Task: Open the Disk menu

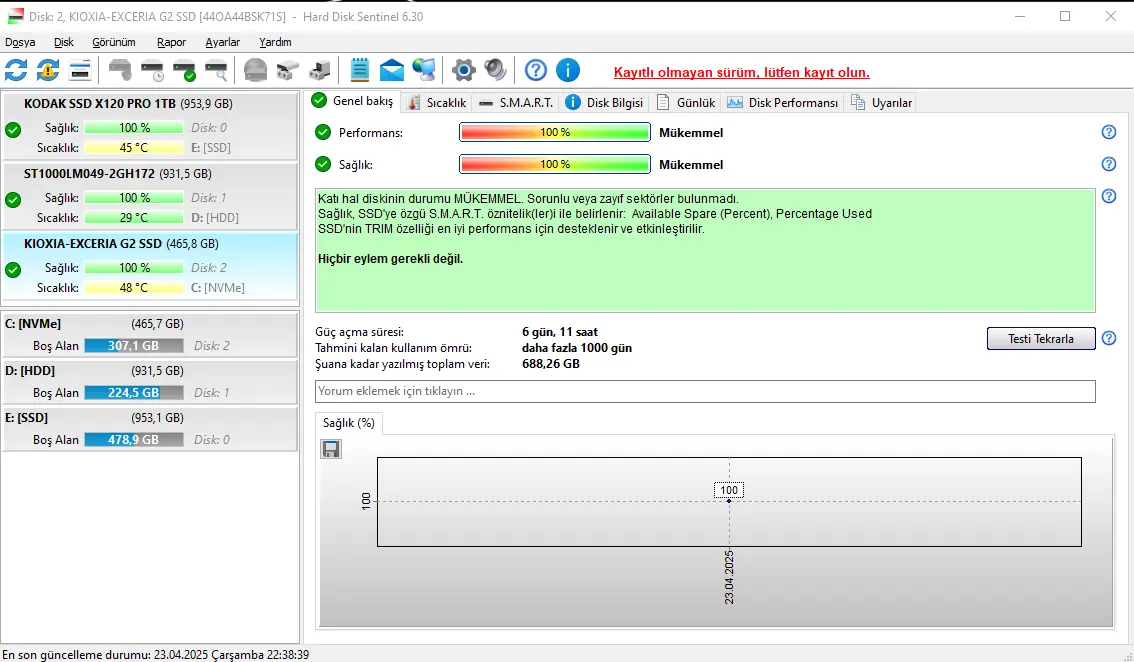Action: tap(64, 42)
